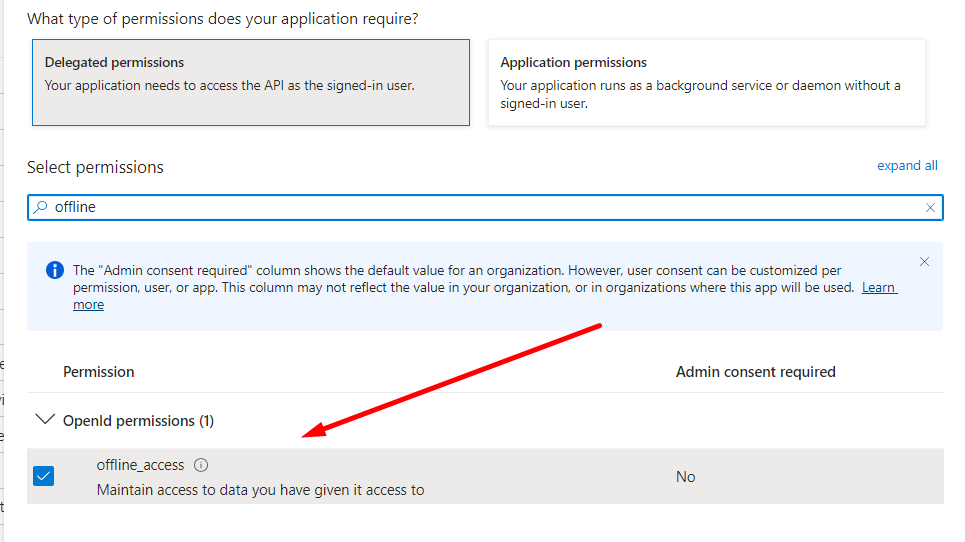965x542 pixels.
Task: Click the Permission column header
Action: [x=98, y=372]
